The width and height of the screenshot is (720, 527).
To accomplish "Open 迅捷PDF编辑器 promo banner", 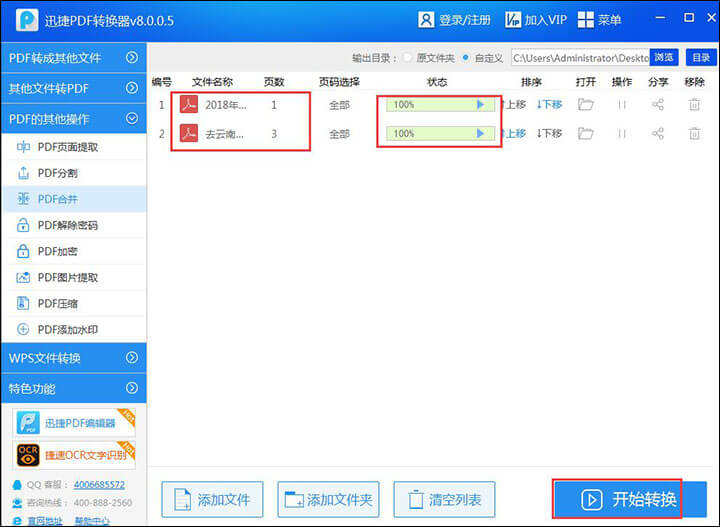I will (x=74, y=423).
